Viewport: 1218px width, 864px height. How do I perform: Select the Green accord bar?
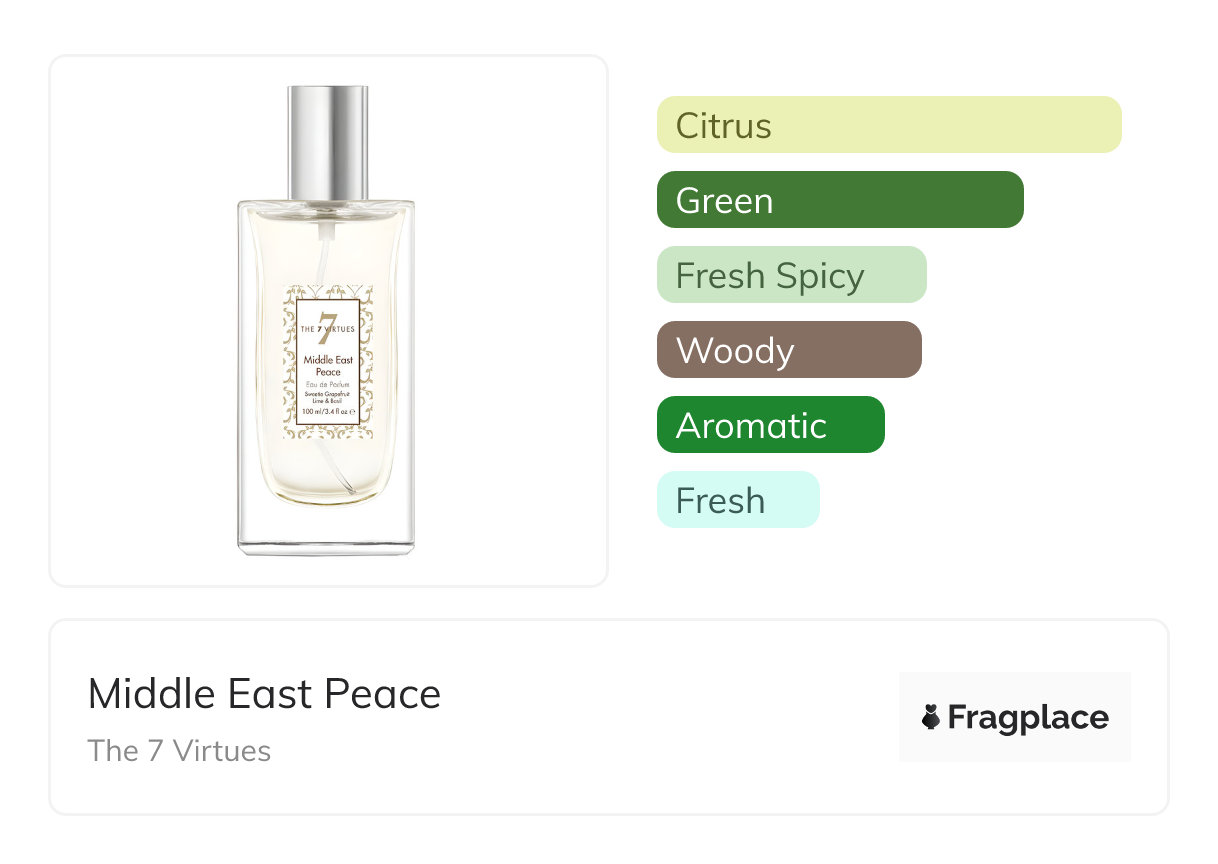(839, 200)
